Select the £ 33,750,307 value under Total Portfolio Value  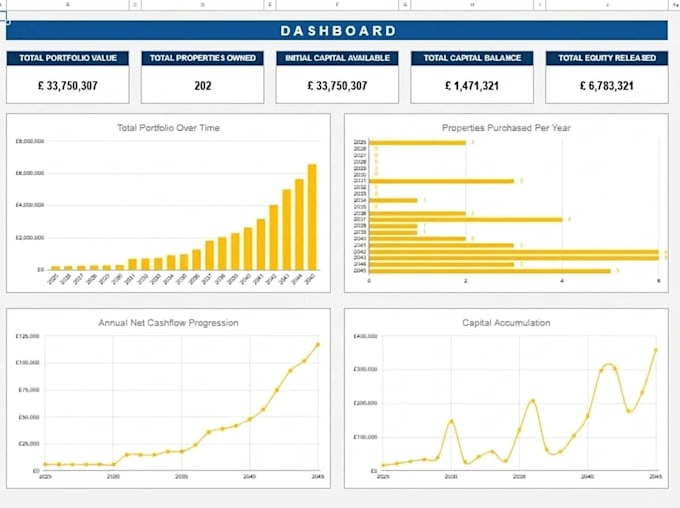pos(68,85)
